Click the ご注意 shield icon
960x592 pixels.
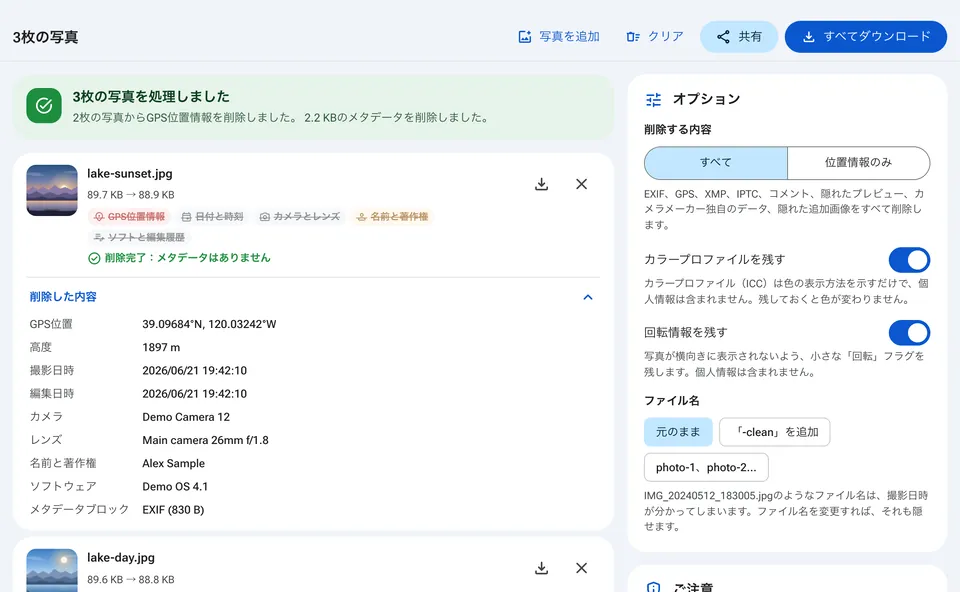coord(653,586)
